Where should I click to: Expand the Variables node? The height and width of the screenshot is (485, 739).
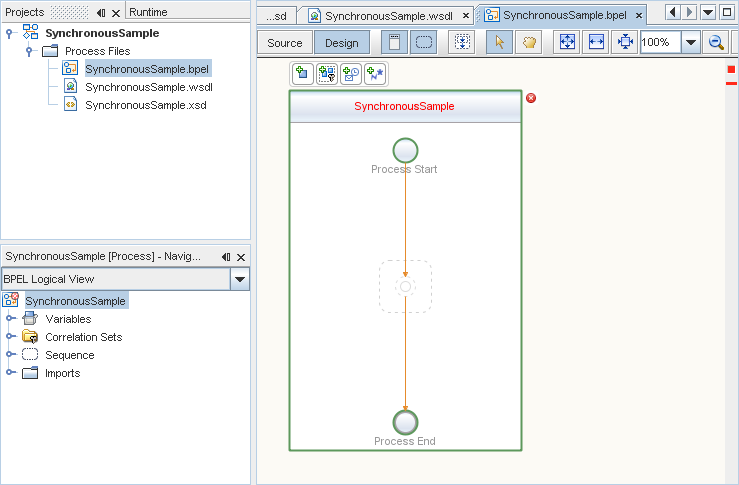[x=10, y=319]
